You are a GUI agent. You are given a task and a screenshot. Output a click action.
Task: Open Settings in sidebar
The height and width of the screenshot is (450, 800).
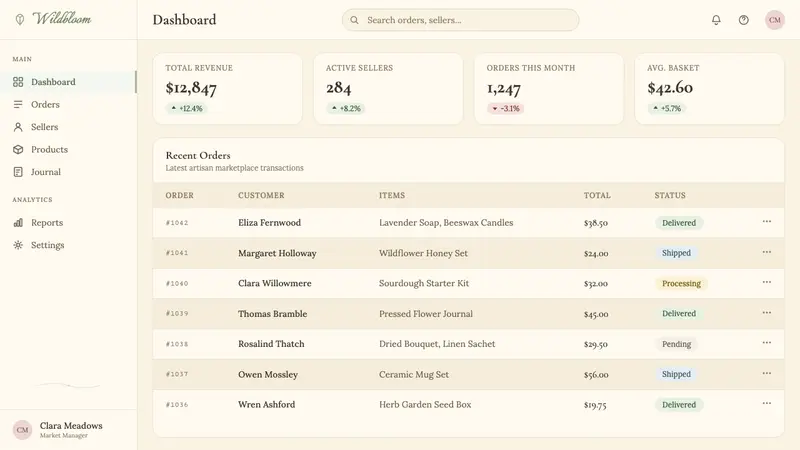[x=68, y=245]
